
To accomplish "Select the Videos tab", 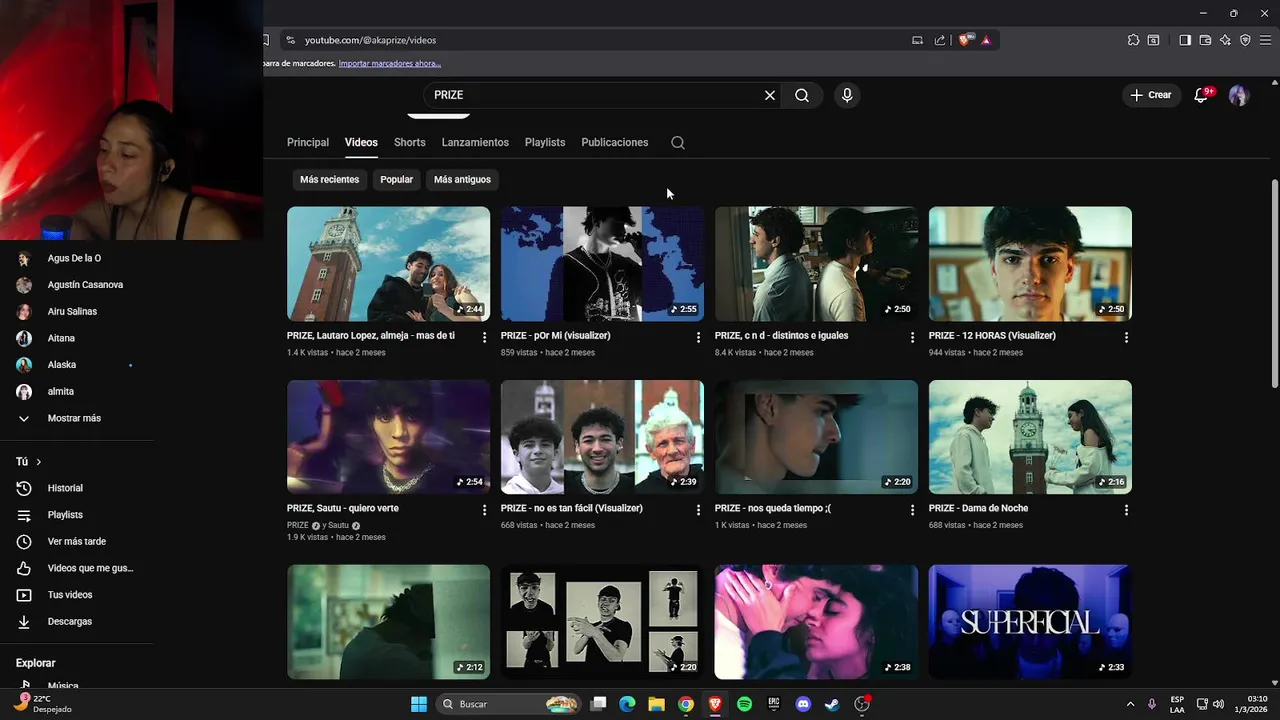I will coord(361,142).
